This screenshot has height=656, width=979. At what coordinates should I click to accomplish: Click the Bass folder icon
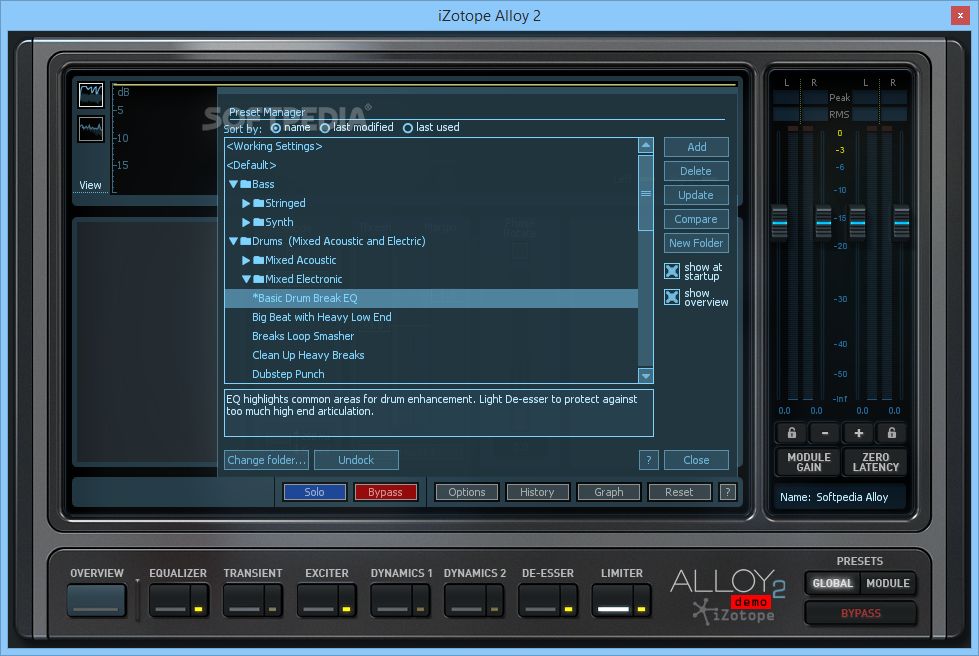pos(245,184)
